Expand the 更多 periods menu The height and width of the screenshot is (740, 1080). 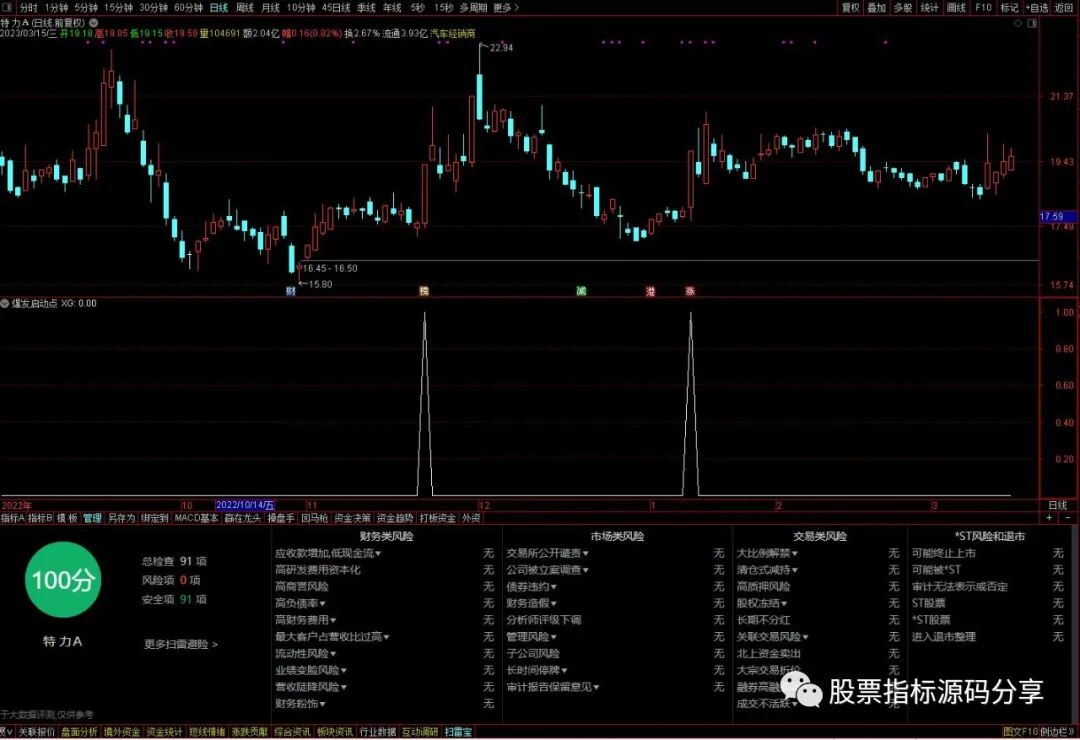click(506, 8)
